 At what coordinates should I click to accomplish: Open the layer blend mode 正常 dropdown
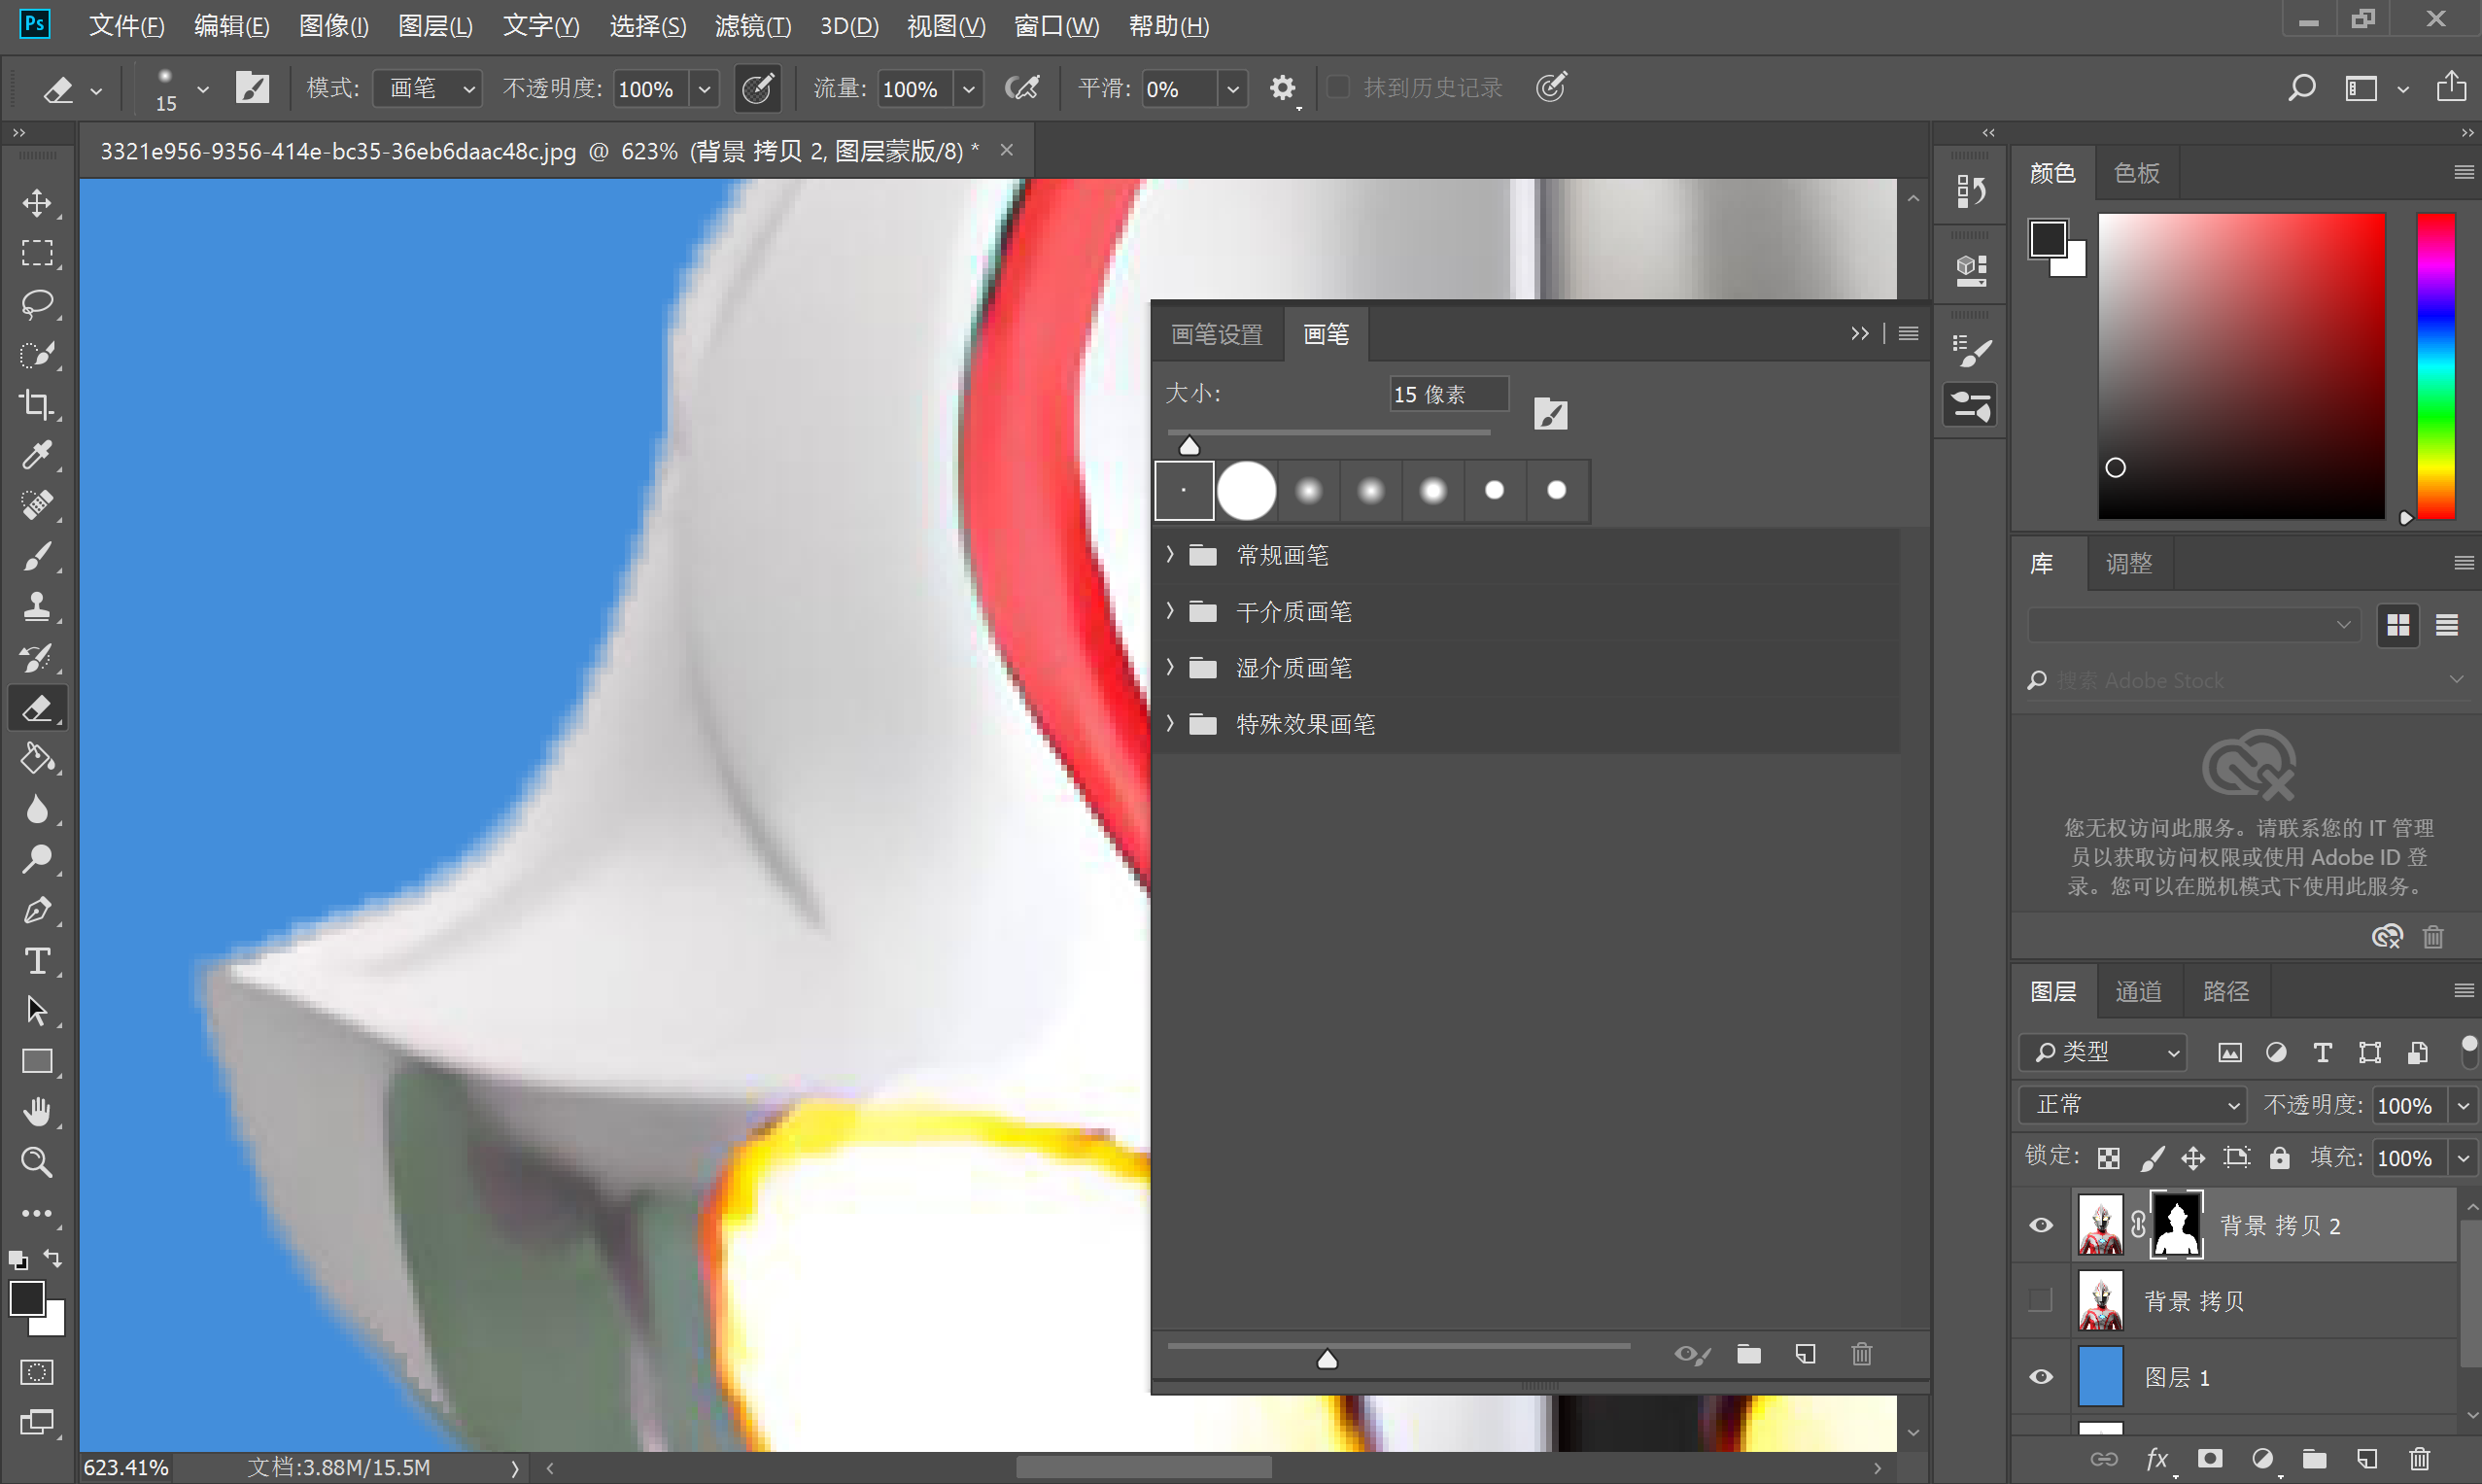(2132, 1105)
